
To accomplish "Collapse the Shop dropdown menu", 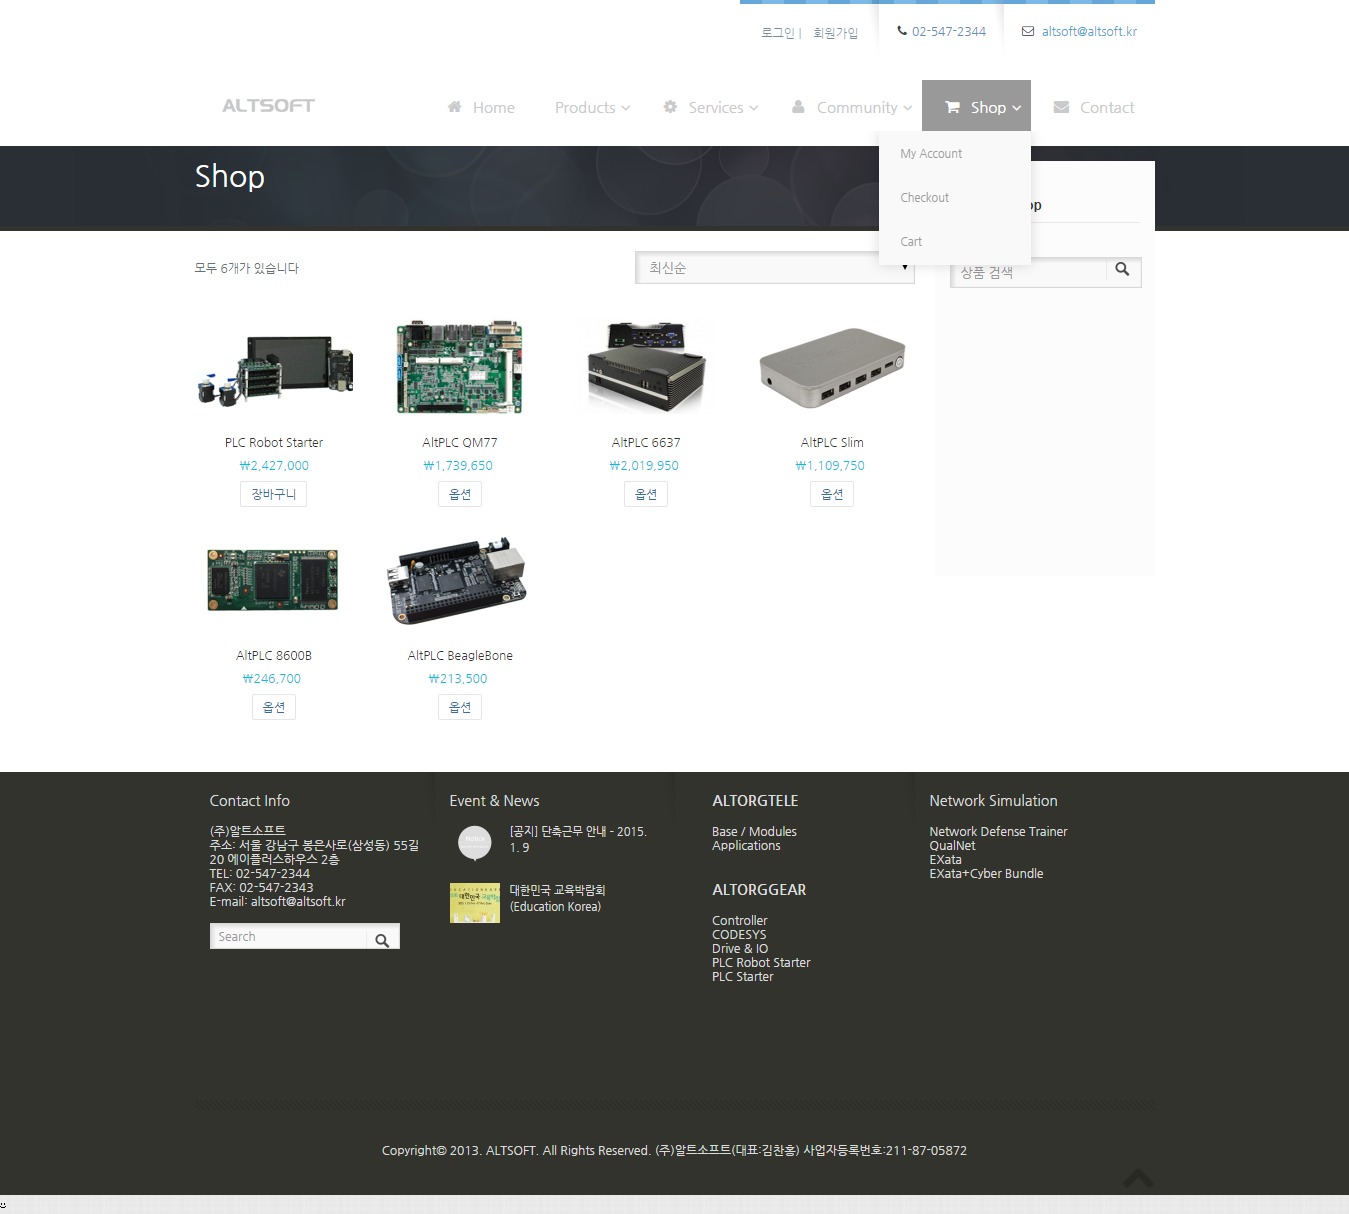I will 976,105.
